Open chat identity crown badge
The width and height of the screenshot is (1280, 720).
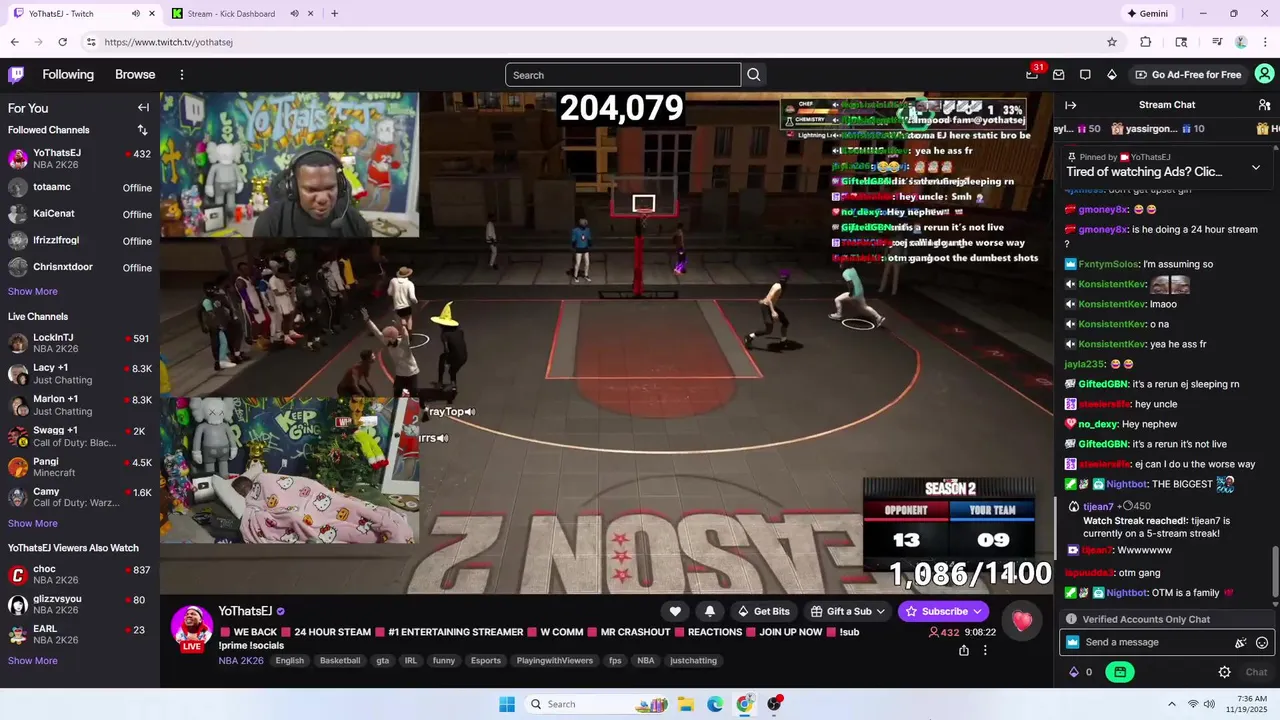pos(1073,643)
